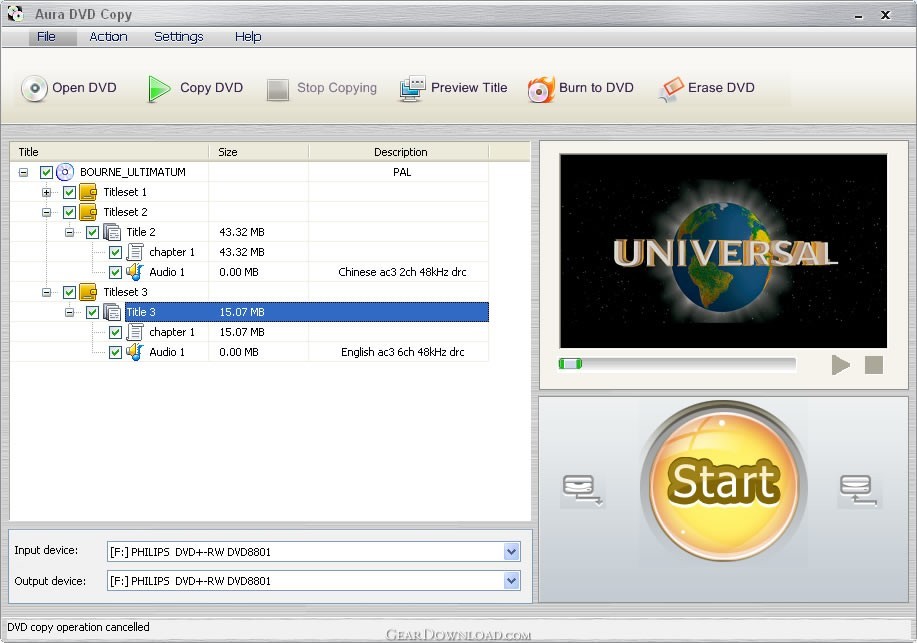The height and width of the screenshot is (643, 917).
Task: Click the Open DVD label
Action: 84,88
